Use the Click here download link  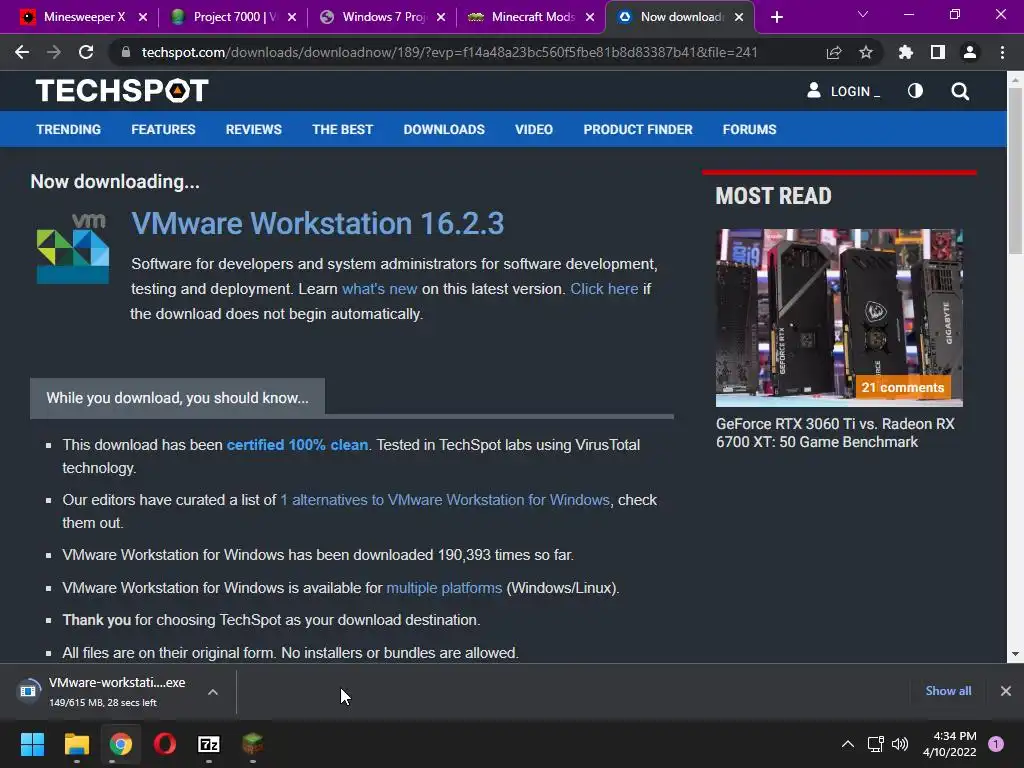(604, 289)
